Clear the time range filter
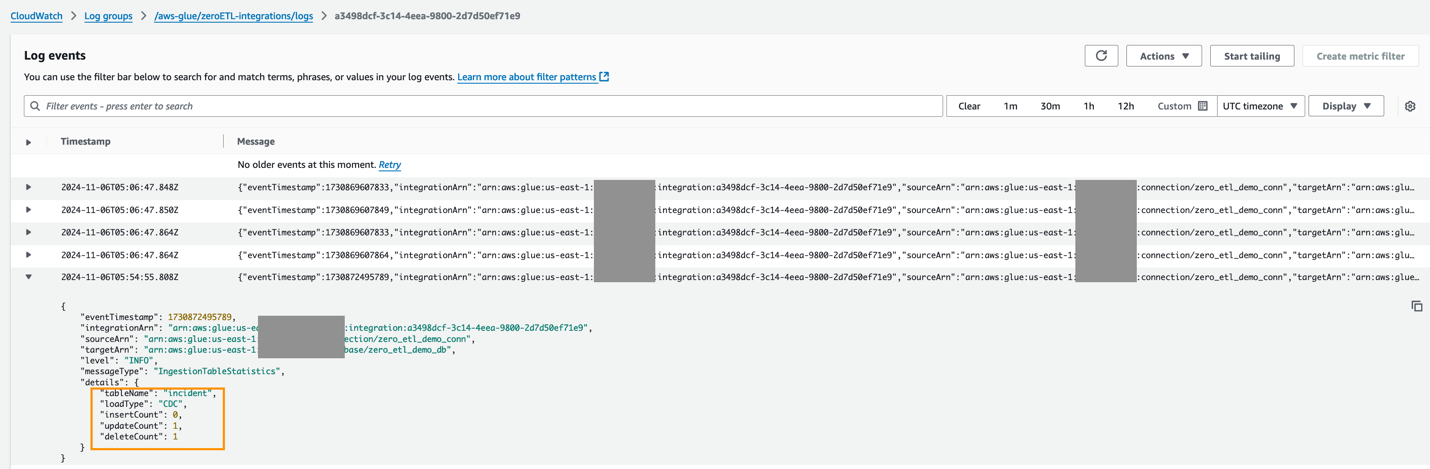 click(x=969, y=106)
